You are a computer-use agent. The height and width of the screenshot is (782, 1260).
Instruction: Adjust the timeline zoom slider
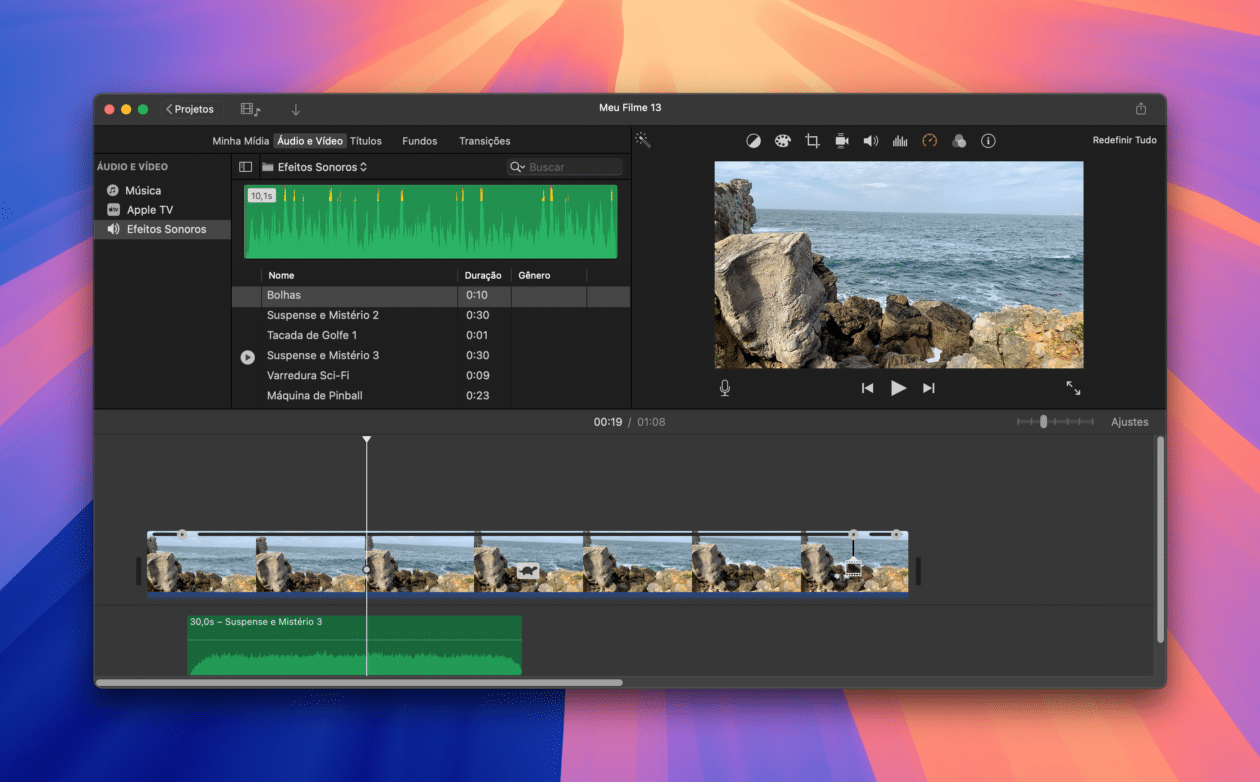coord(1043,422)
